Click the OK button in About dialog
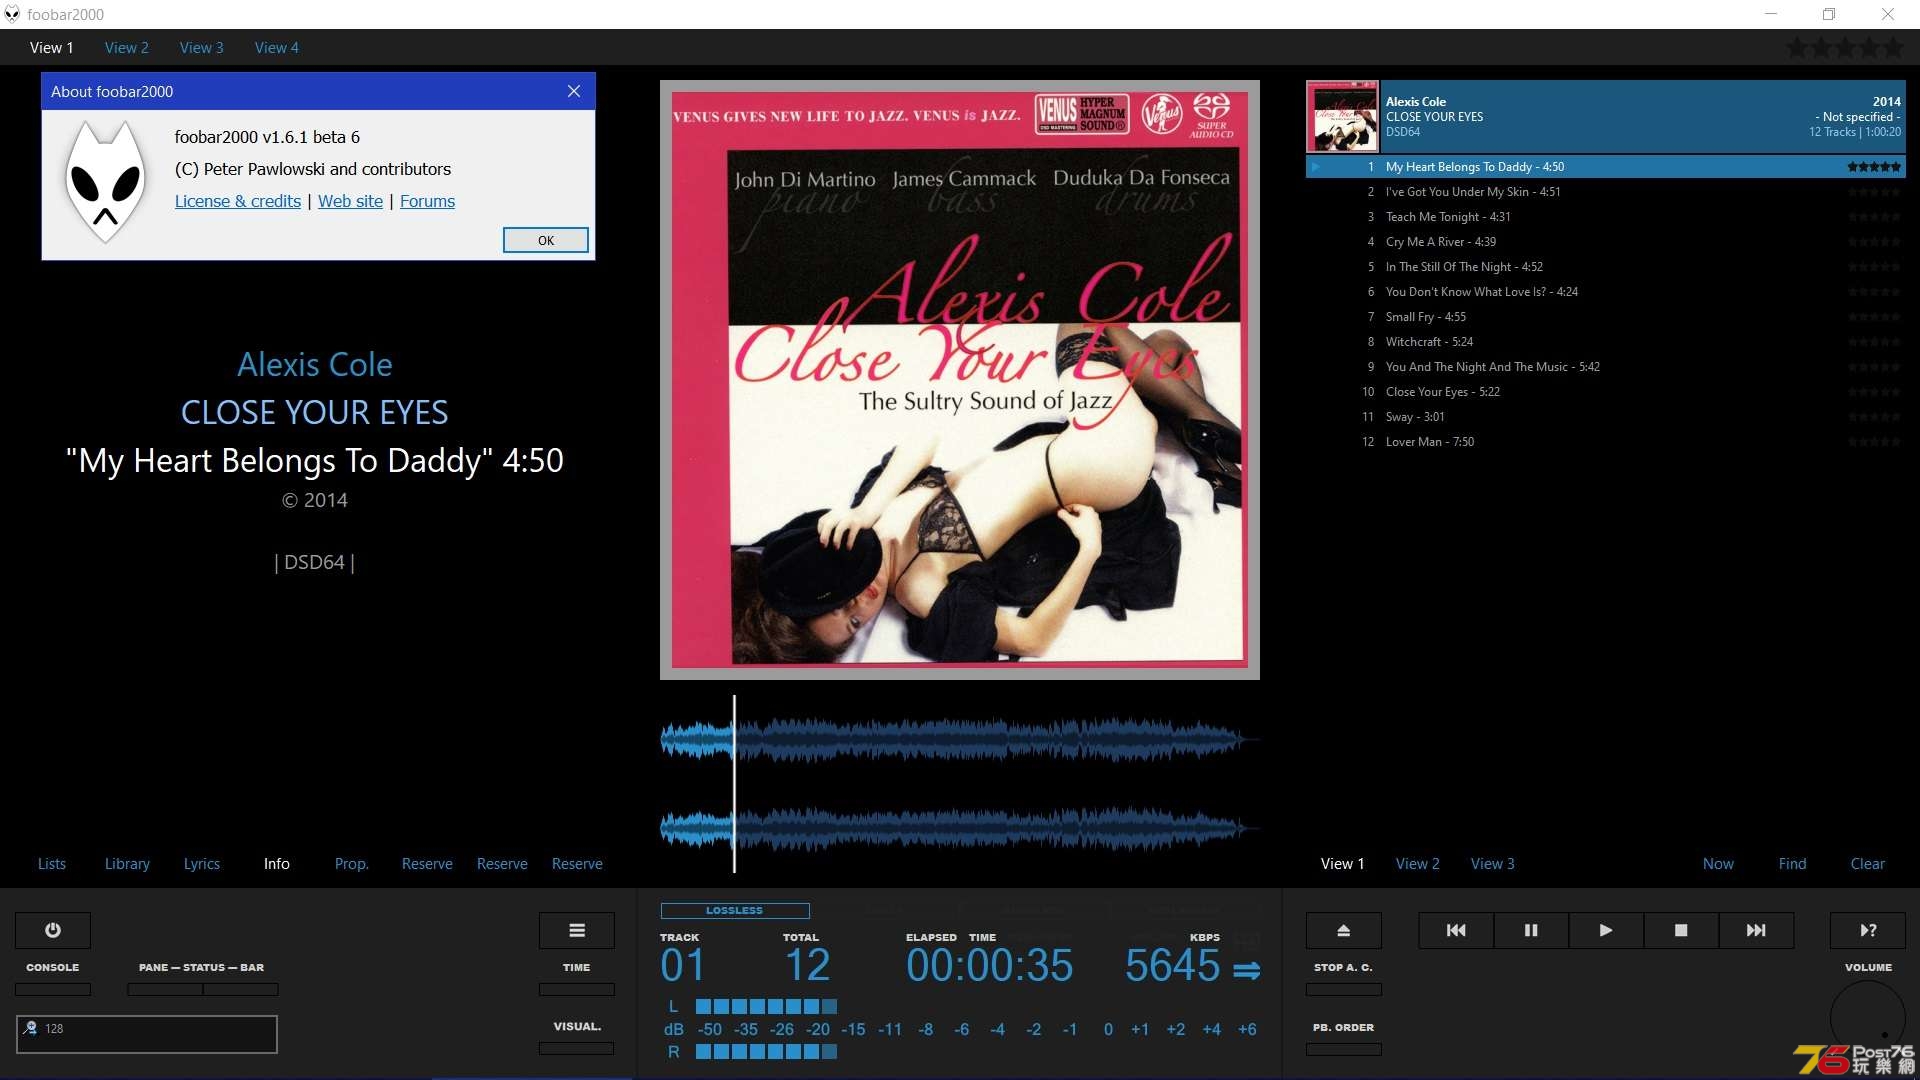Image resolution: width=1920 pixels, height=1080 pixels. (x=545, y=240)
